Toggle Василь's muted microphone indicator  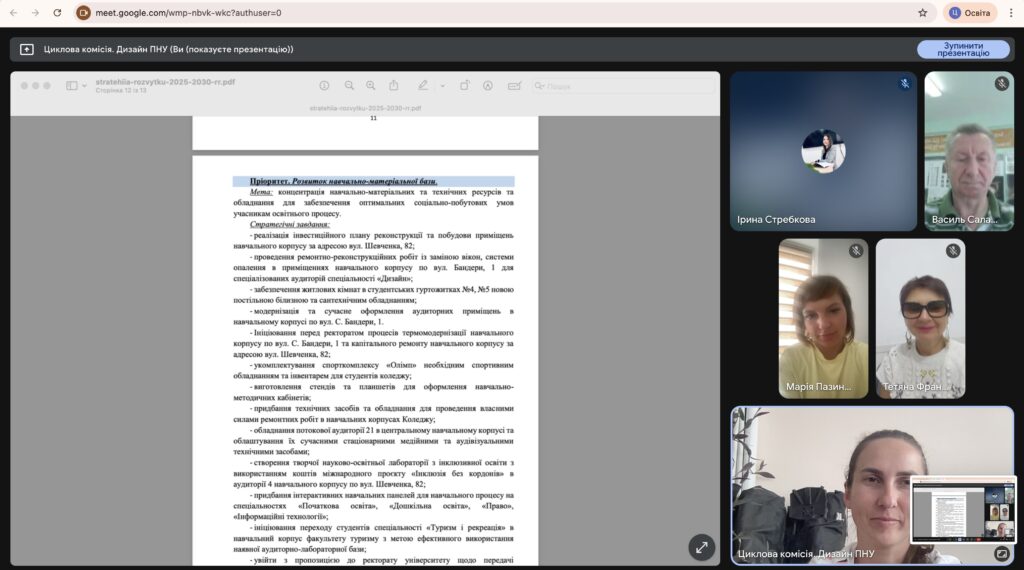(1002, 84)
